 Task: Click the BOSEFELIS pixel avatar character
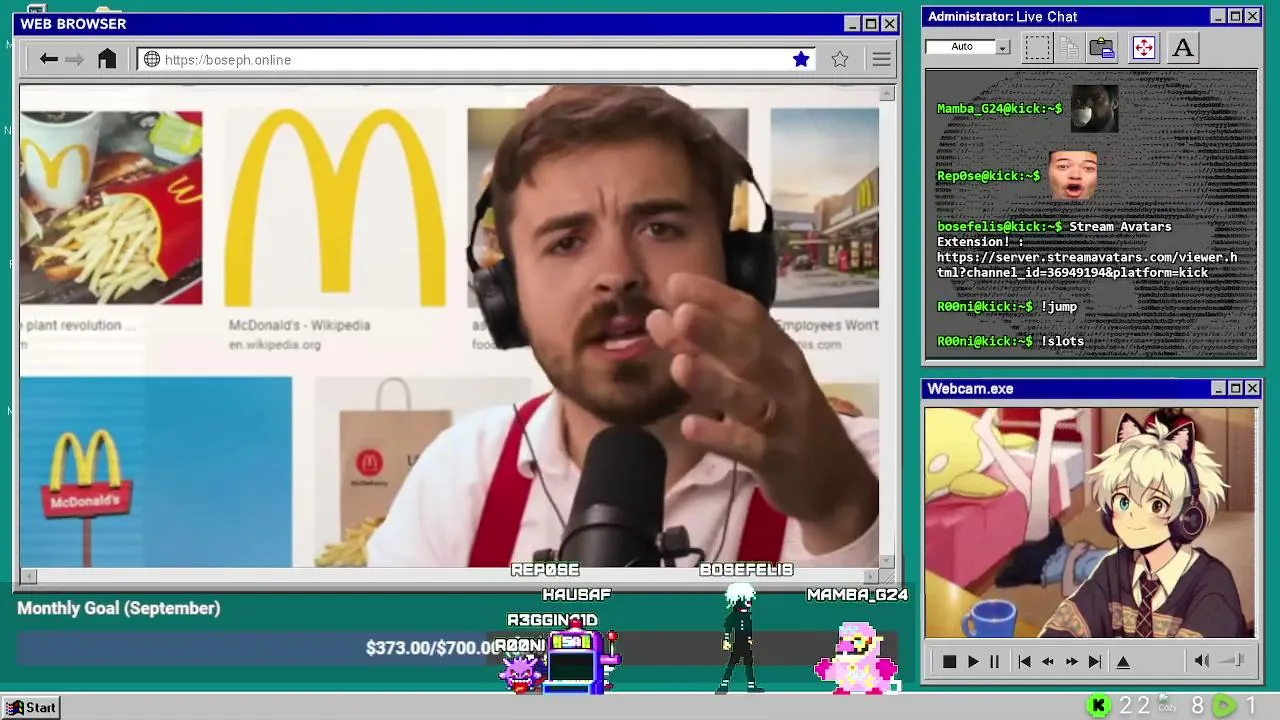(x=740, y=638)
